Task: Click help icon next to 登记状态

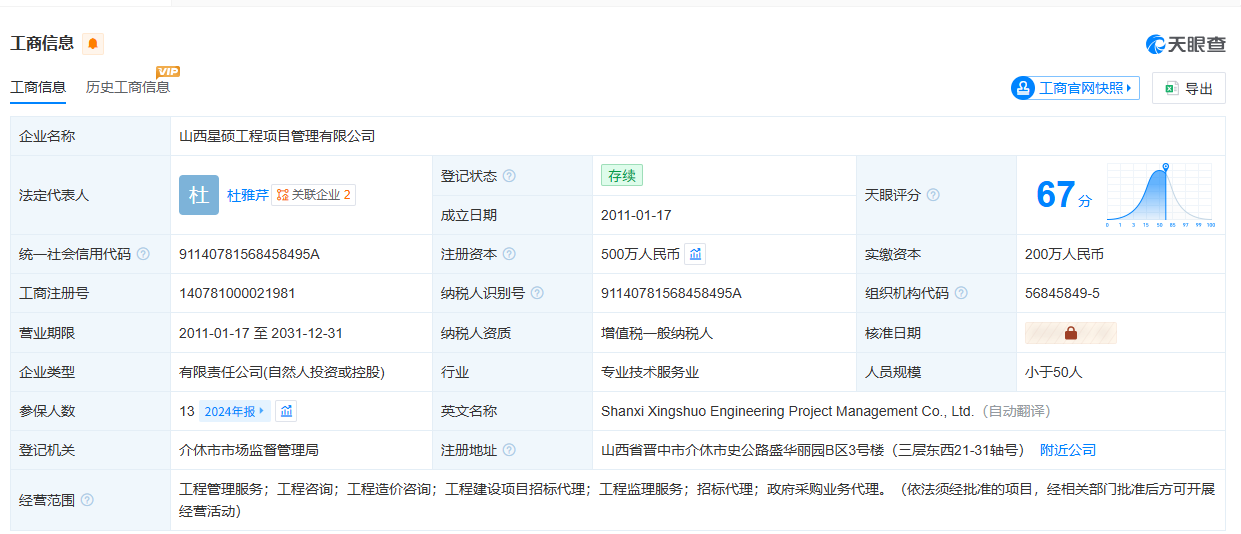Action: [x=509, y=176]
